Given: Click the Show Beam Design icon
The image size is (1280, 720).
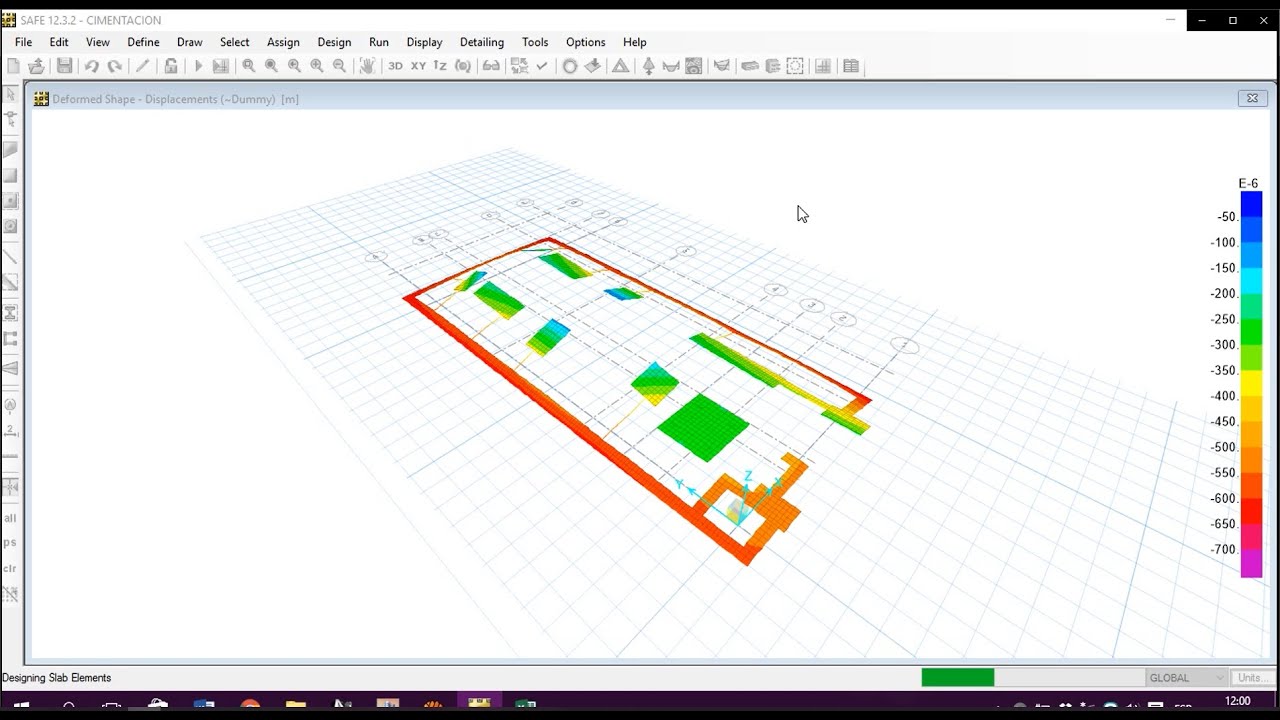Looking at the screenshot, I should 772,66.
